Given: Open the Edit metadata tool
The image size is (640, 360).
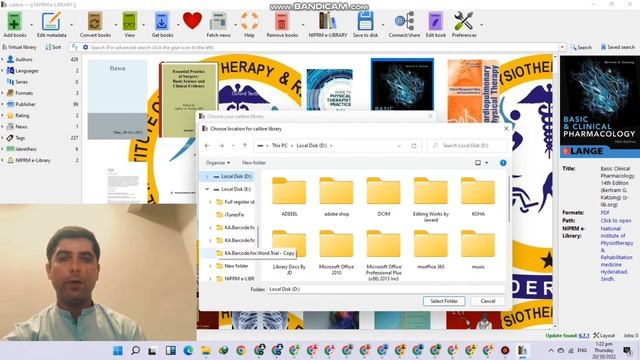Looking at the screenshot, I should [x=51, y=21].
